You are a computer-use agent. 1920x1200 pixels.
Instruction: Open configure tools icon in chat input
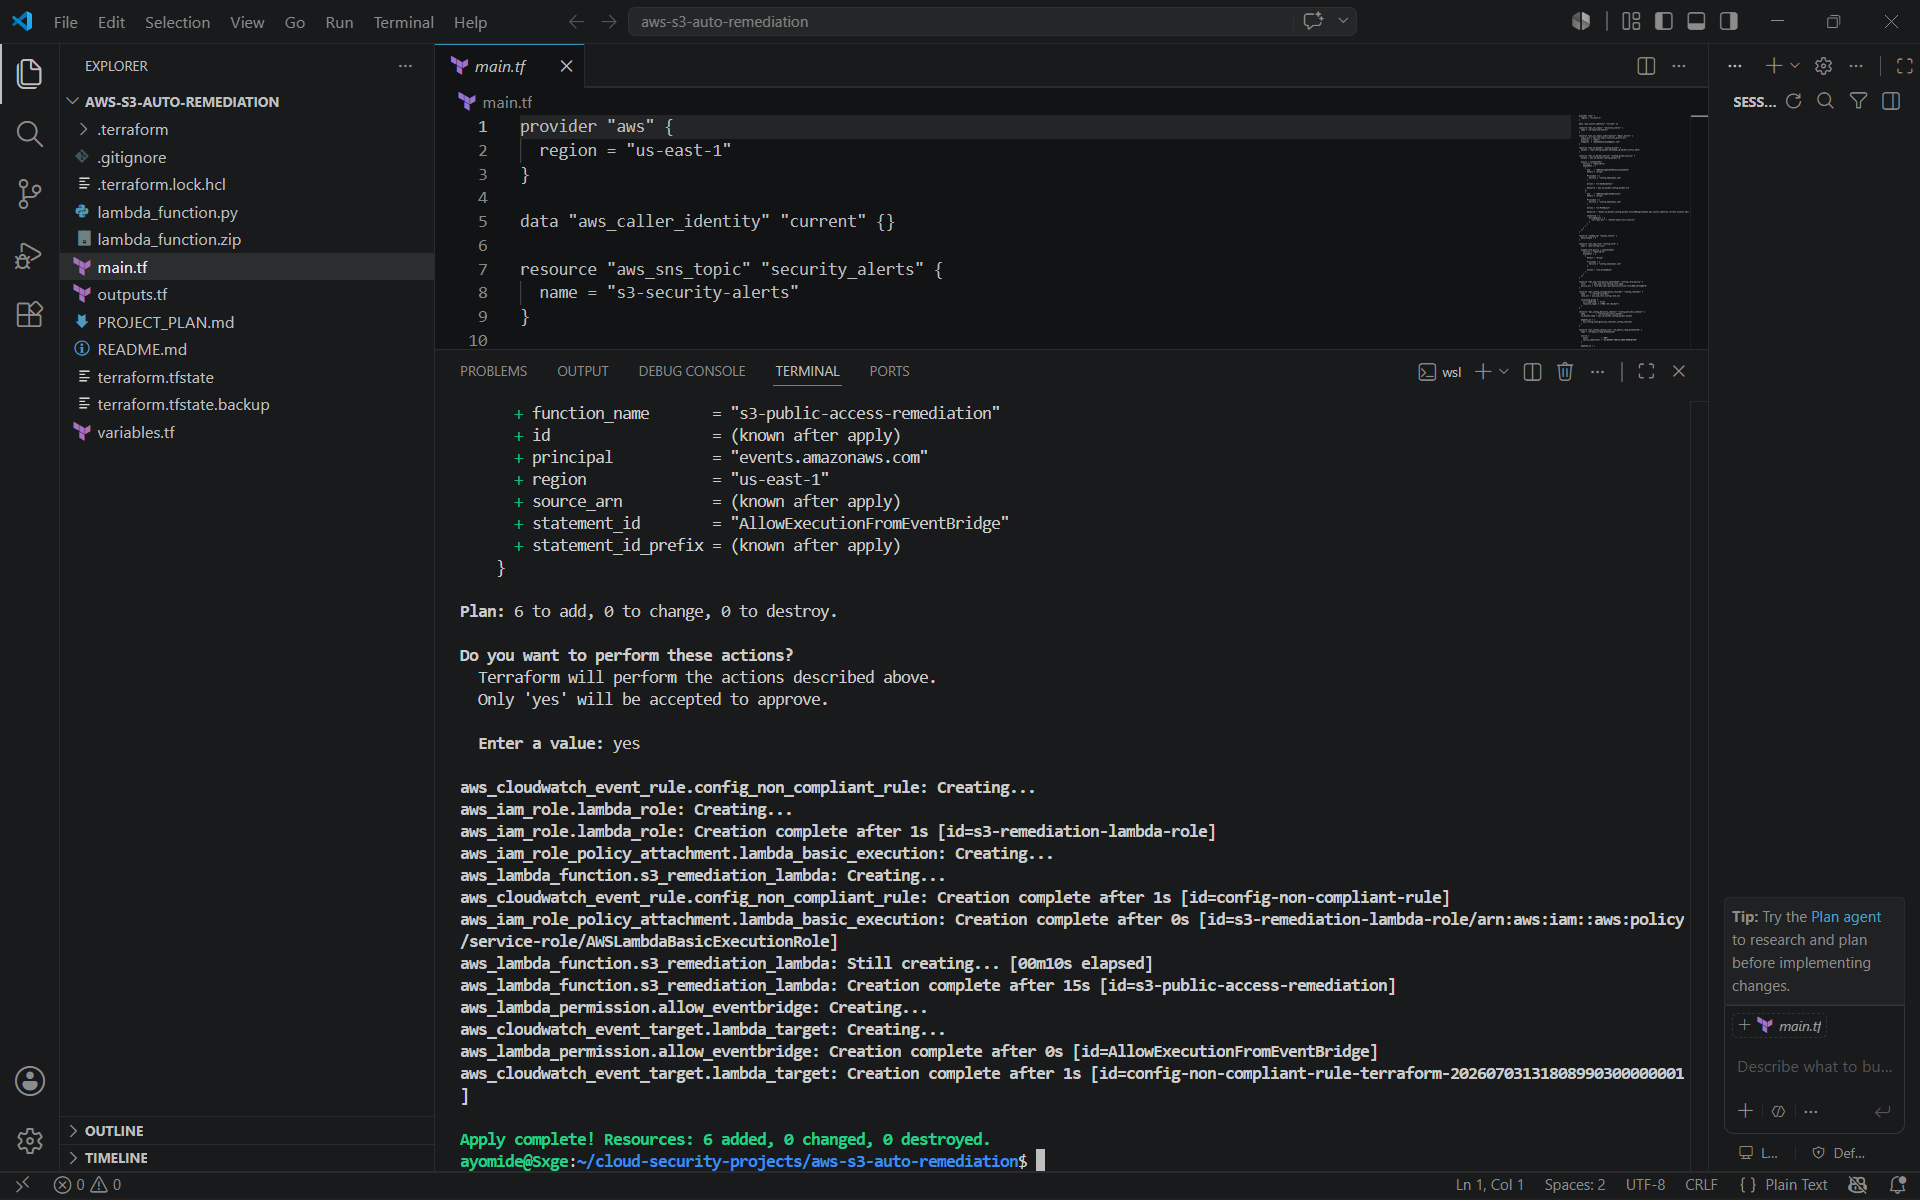click(1779, 1111)
